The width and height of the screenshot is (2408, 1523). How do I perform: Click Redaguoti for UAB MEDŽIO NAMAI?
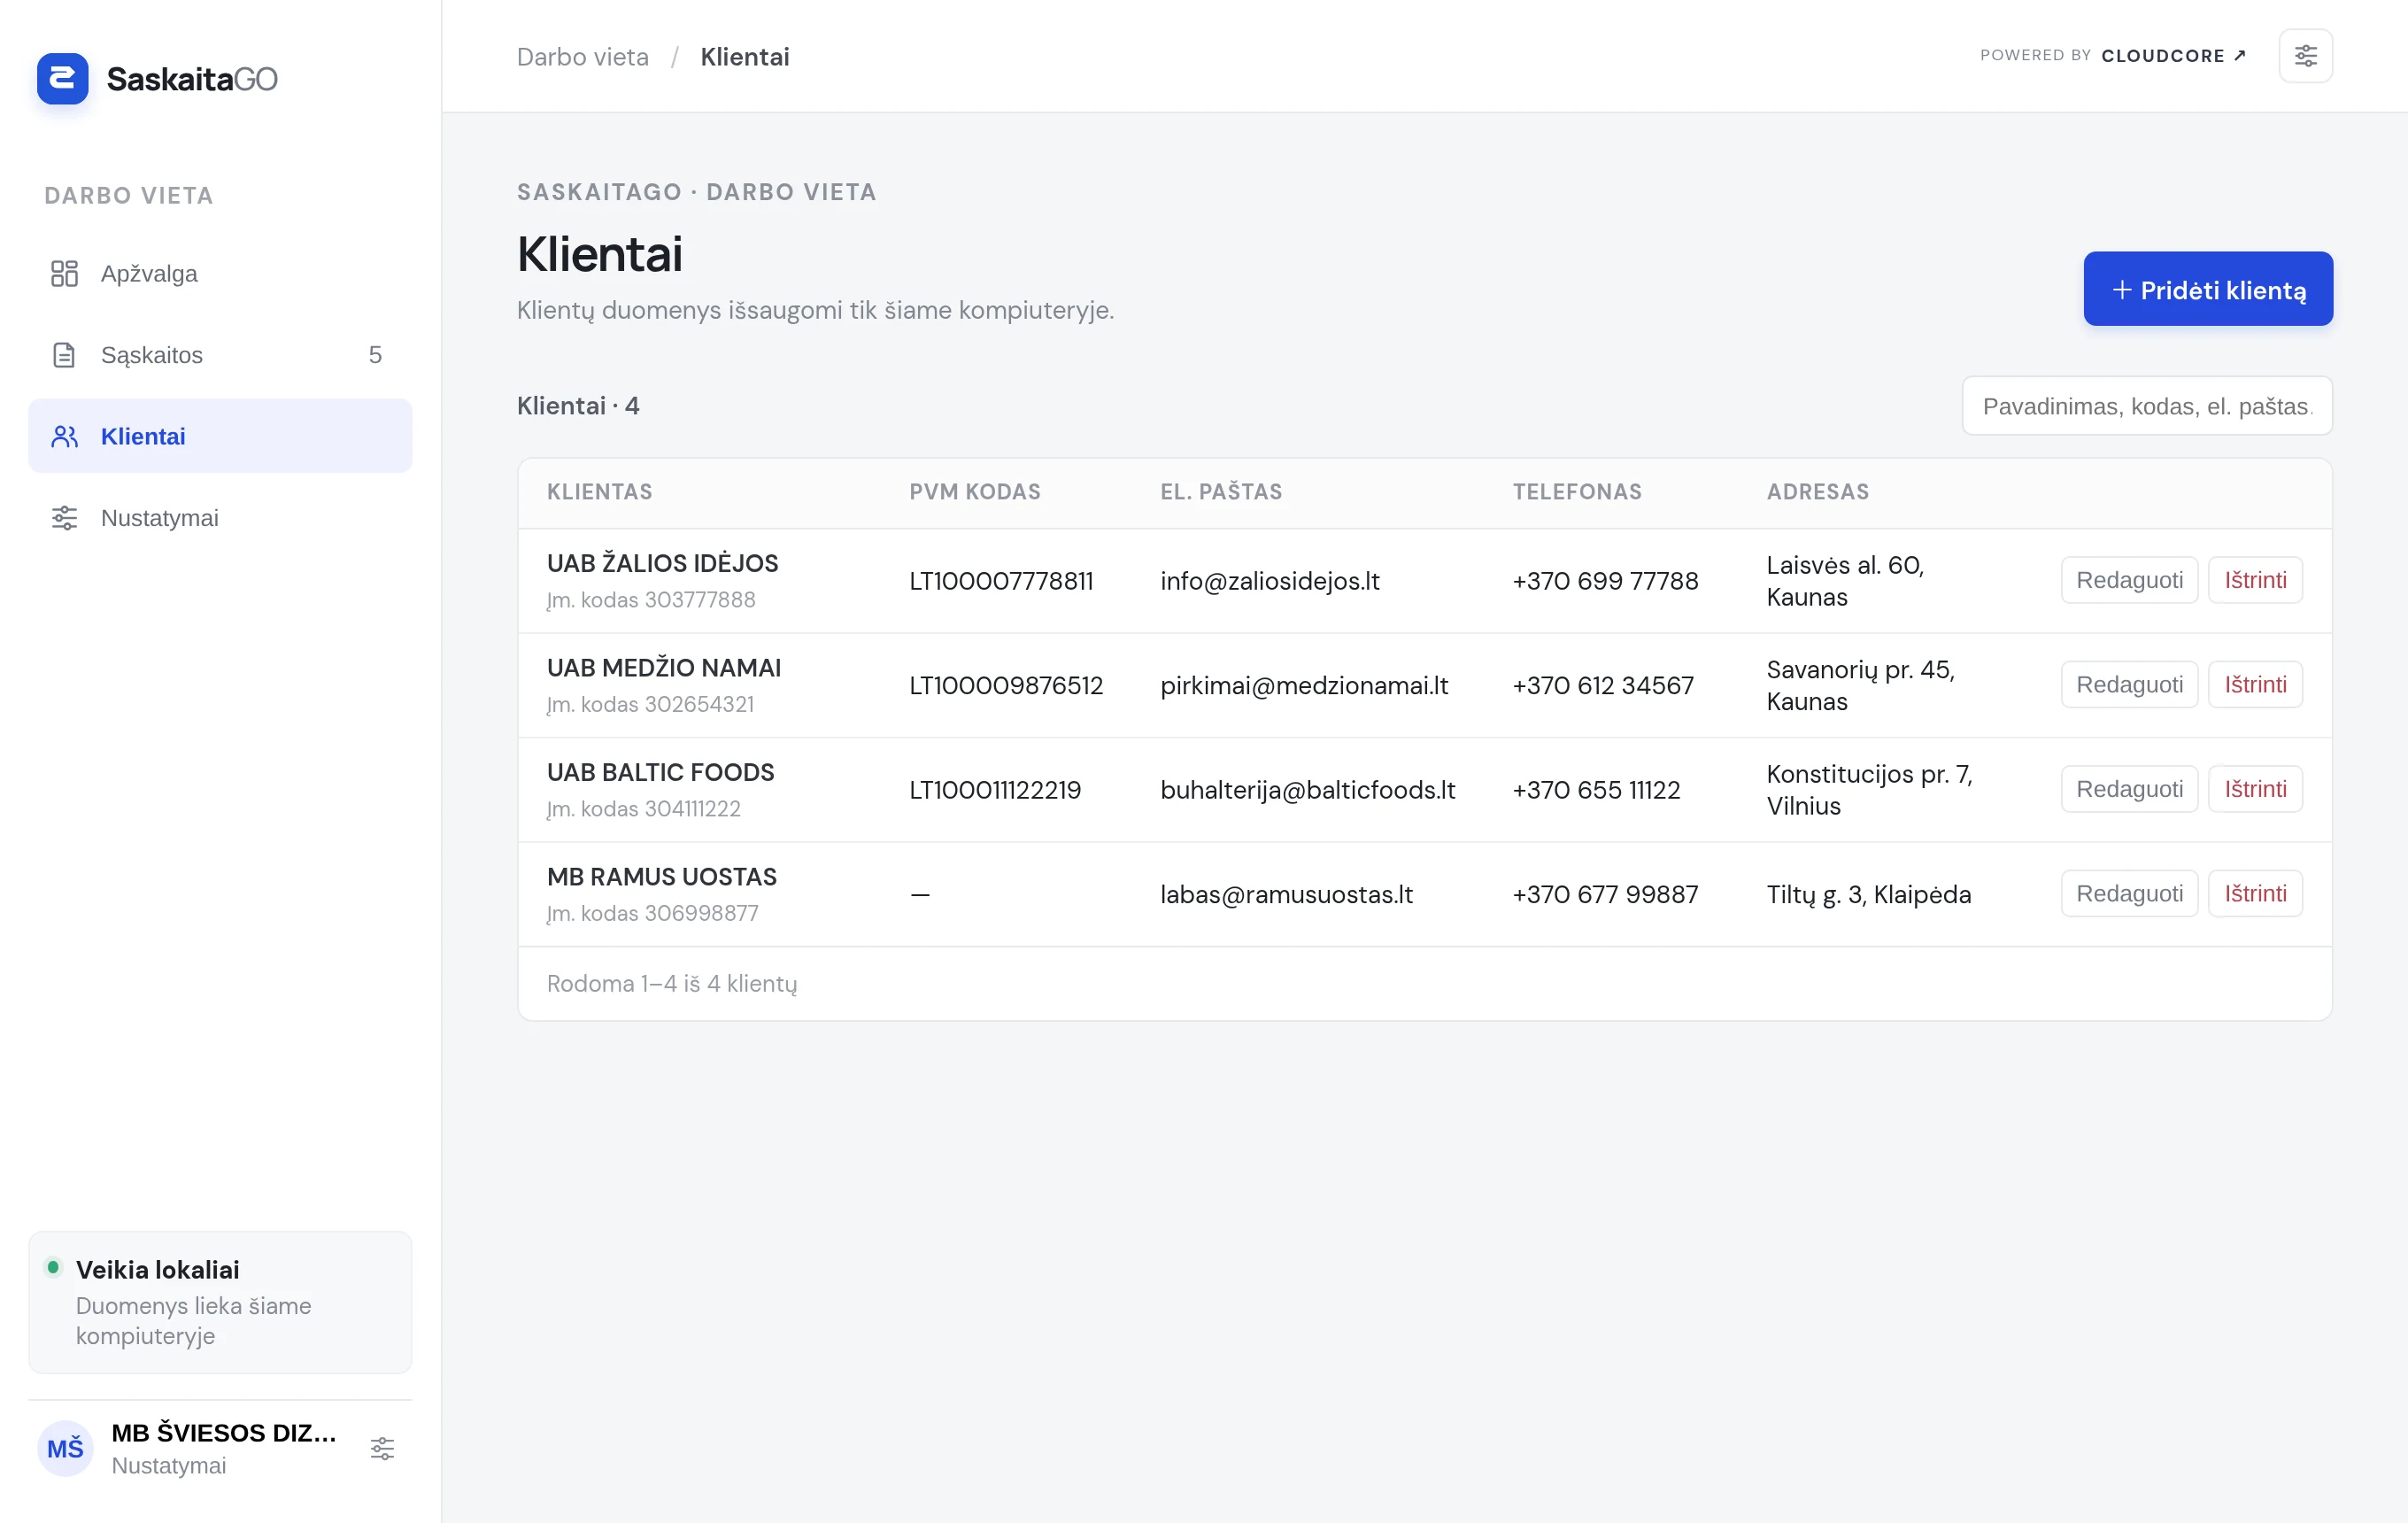2129,685
